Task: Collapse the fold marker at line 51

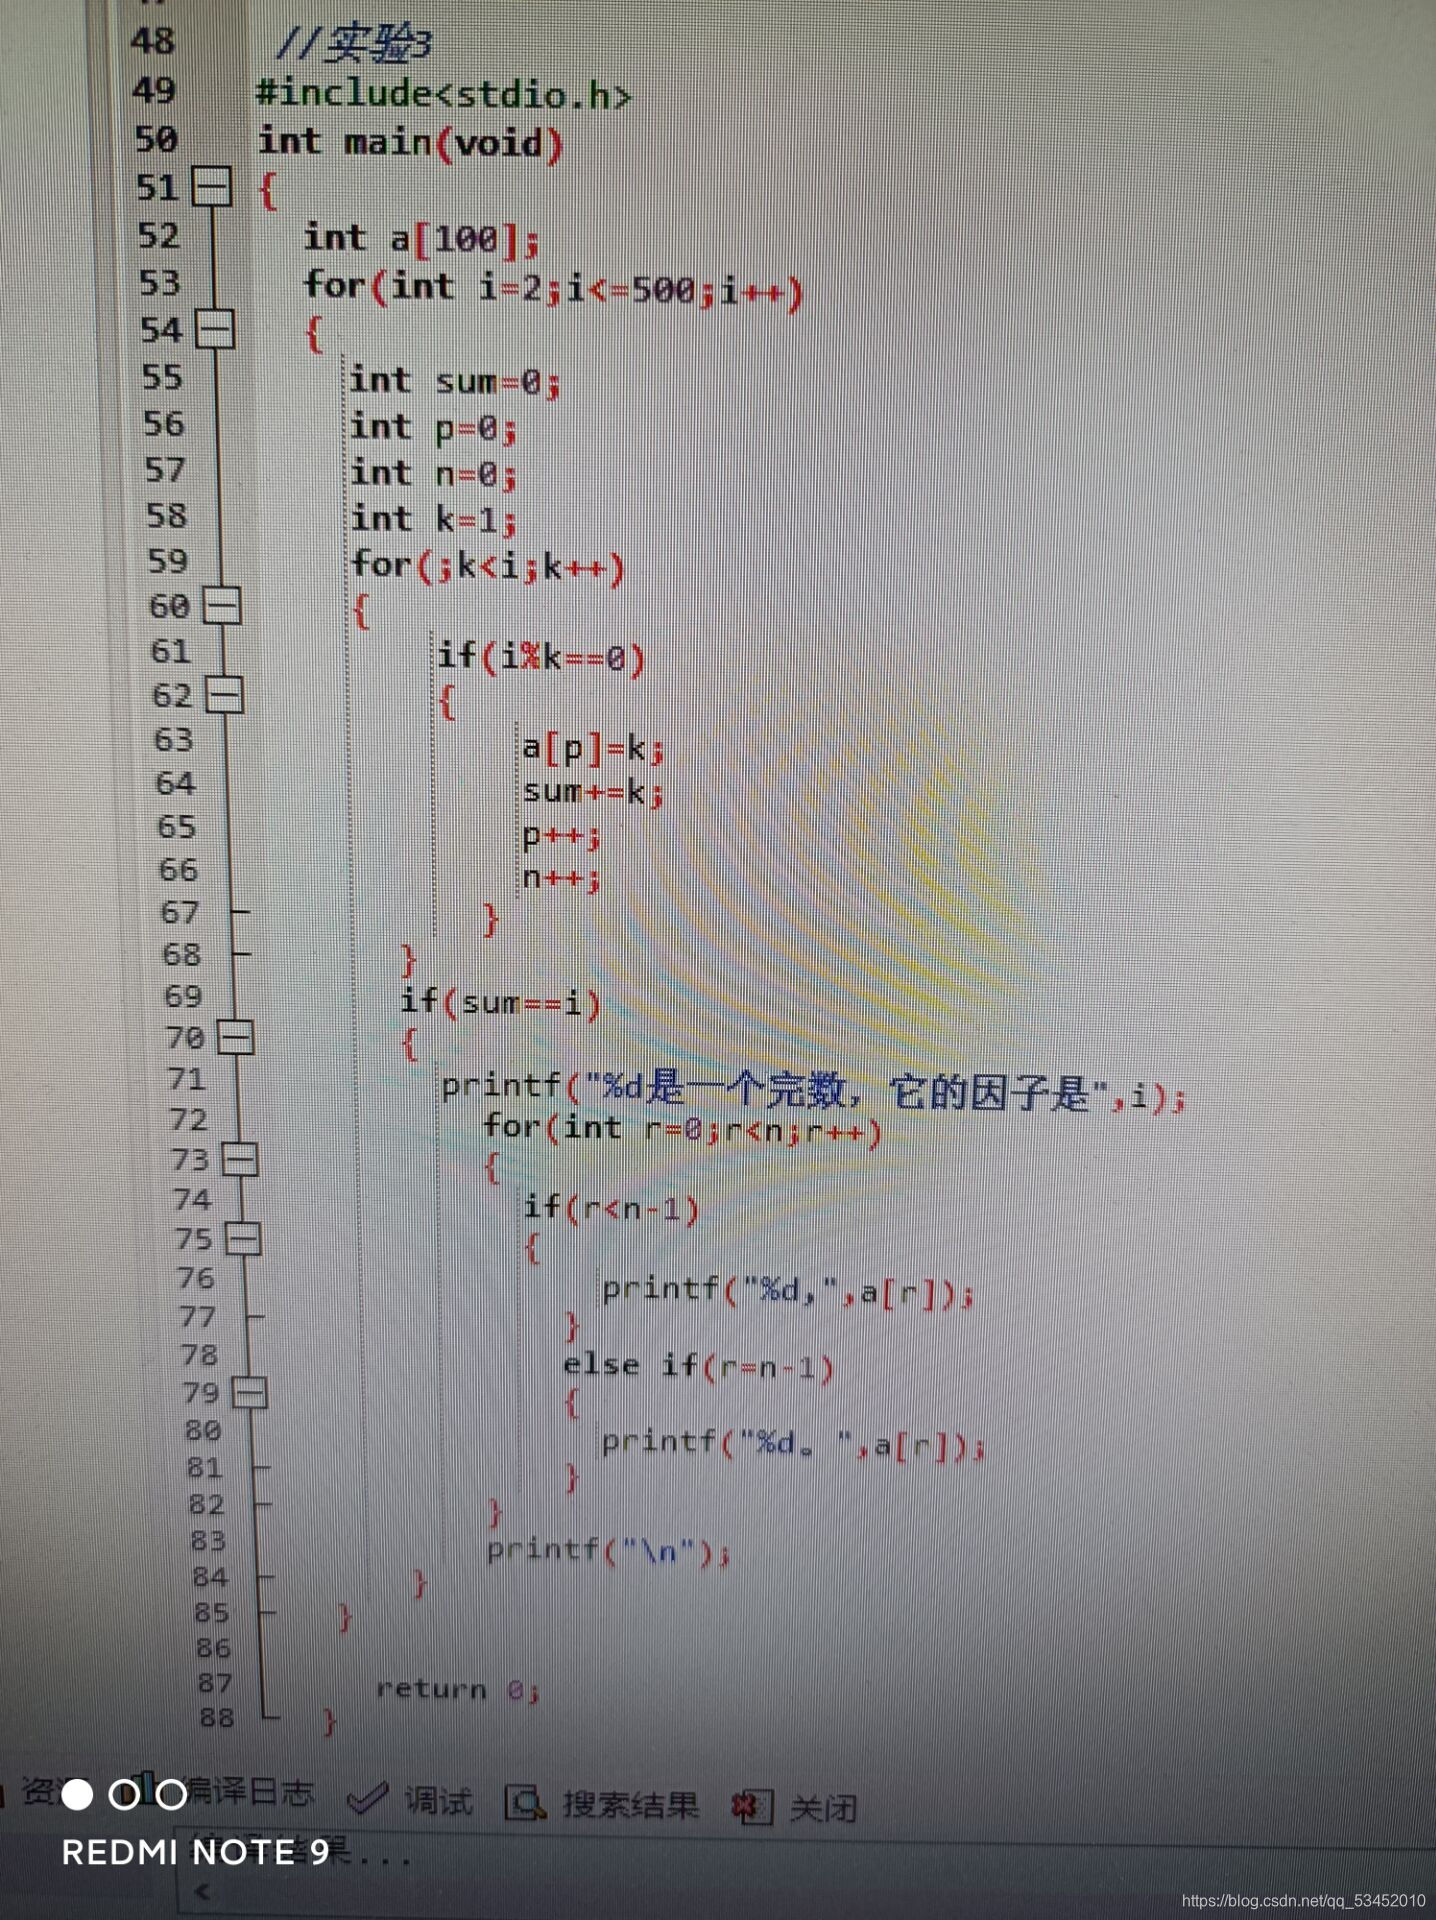Action: [212, 187]
